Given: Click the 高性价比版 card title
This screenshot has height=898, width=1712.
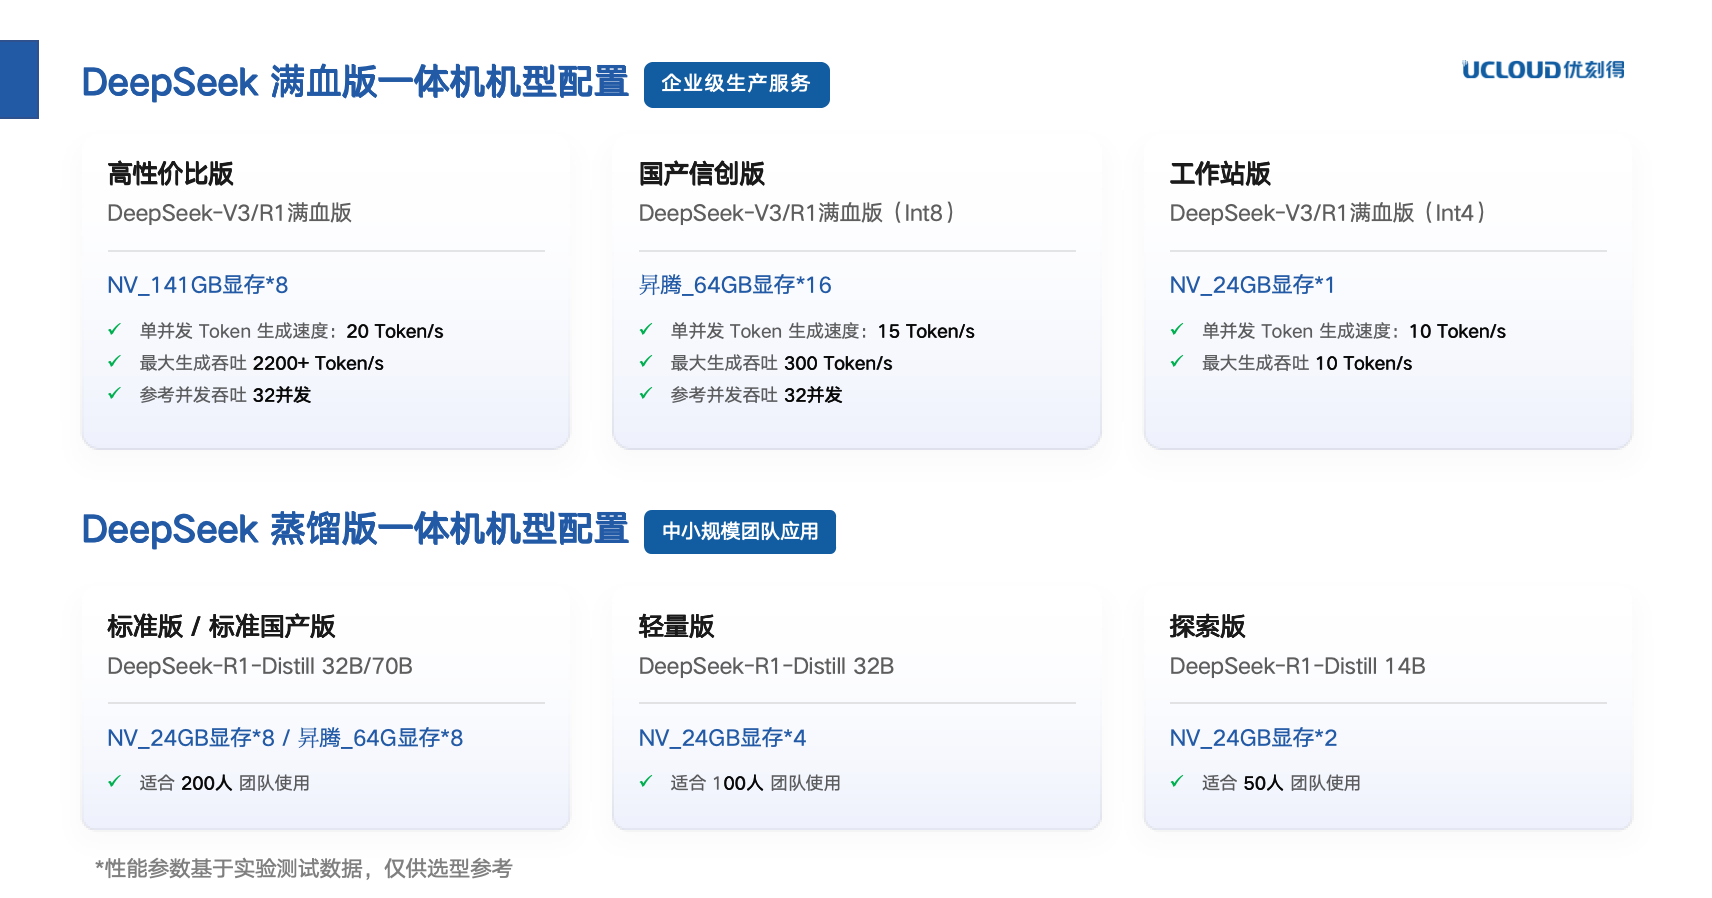Looking at the screenshot, I should 170,174.
